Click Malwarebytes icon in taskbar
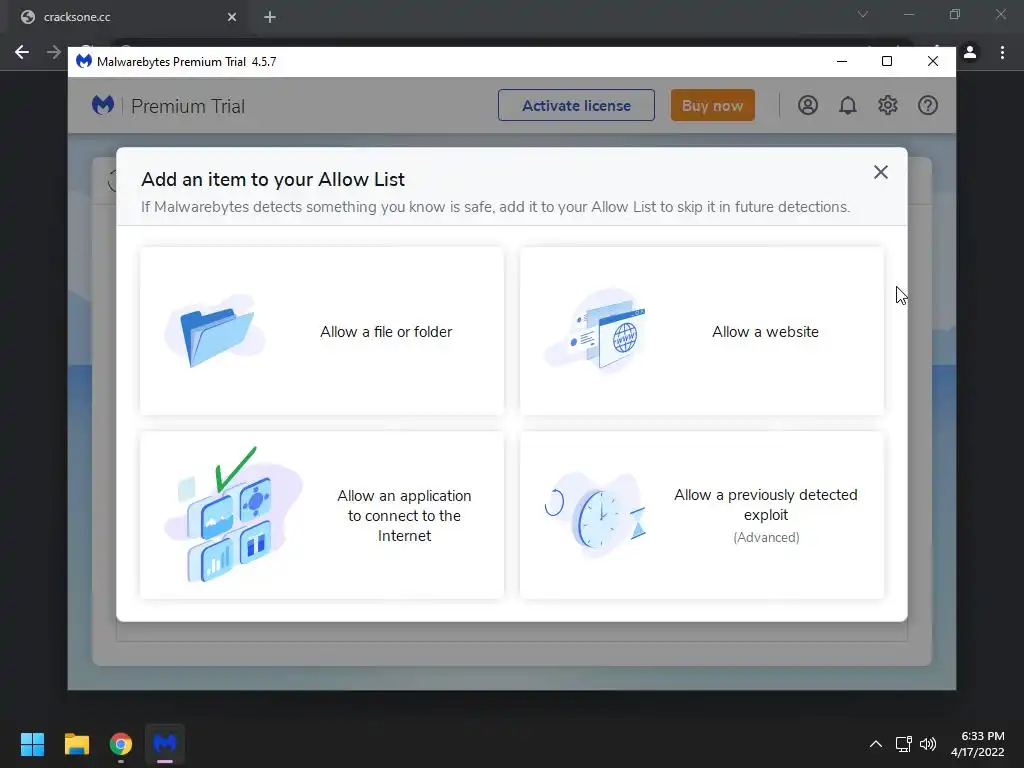Image resolution: width=1024 pixels, height=768 pixels. 165,744
